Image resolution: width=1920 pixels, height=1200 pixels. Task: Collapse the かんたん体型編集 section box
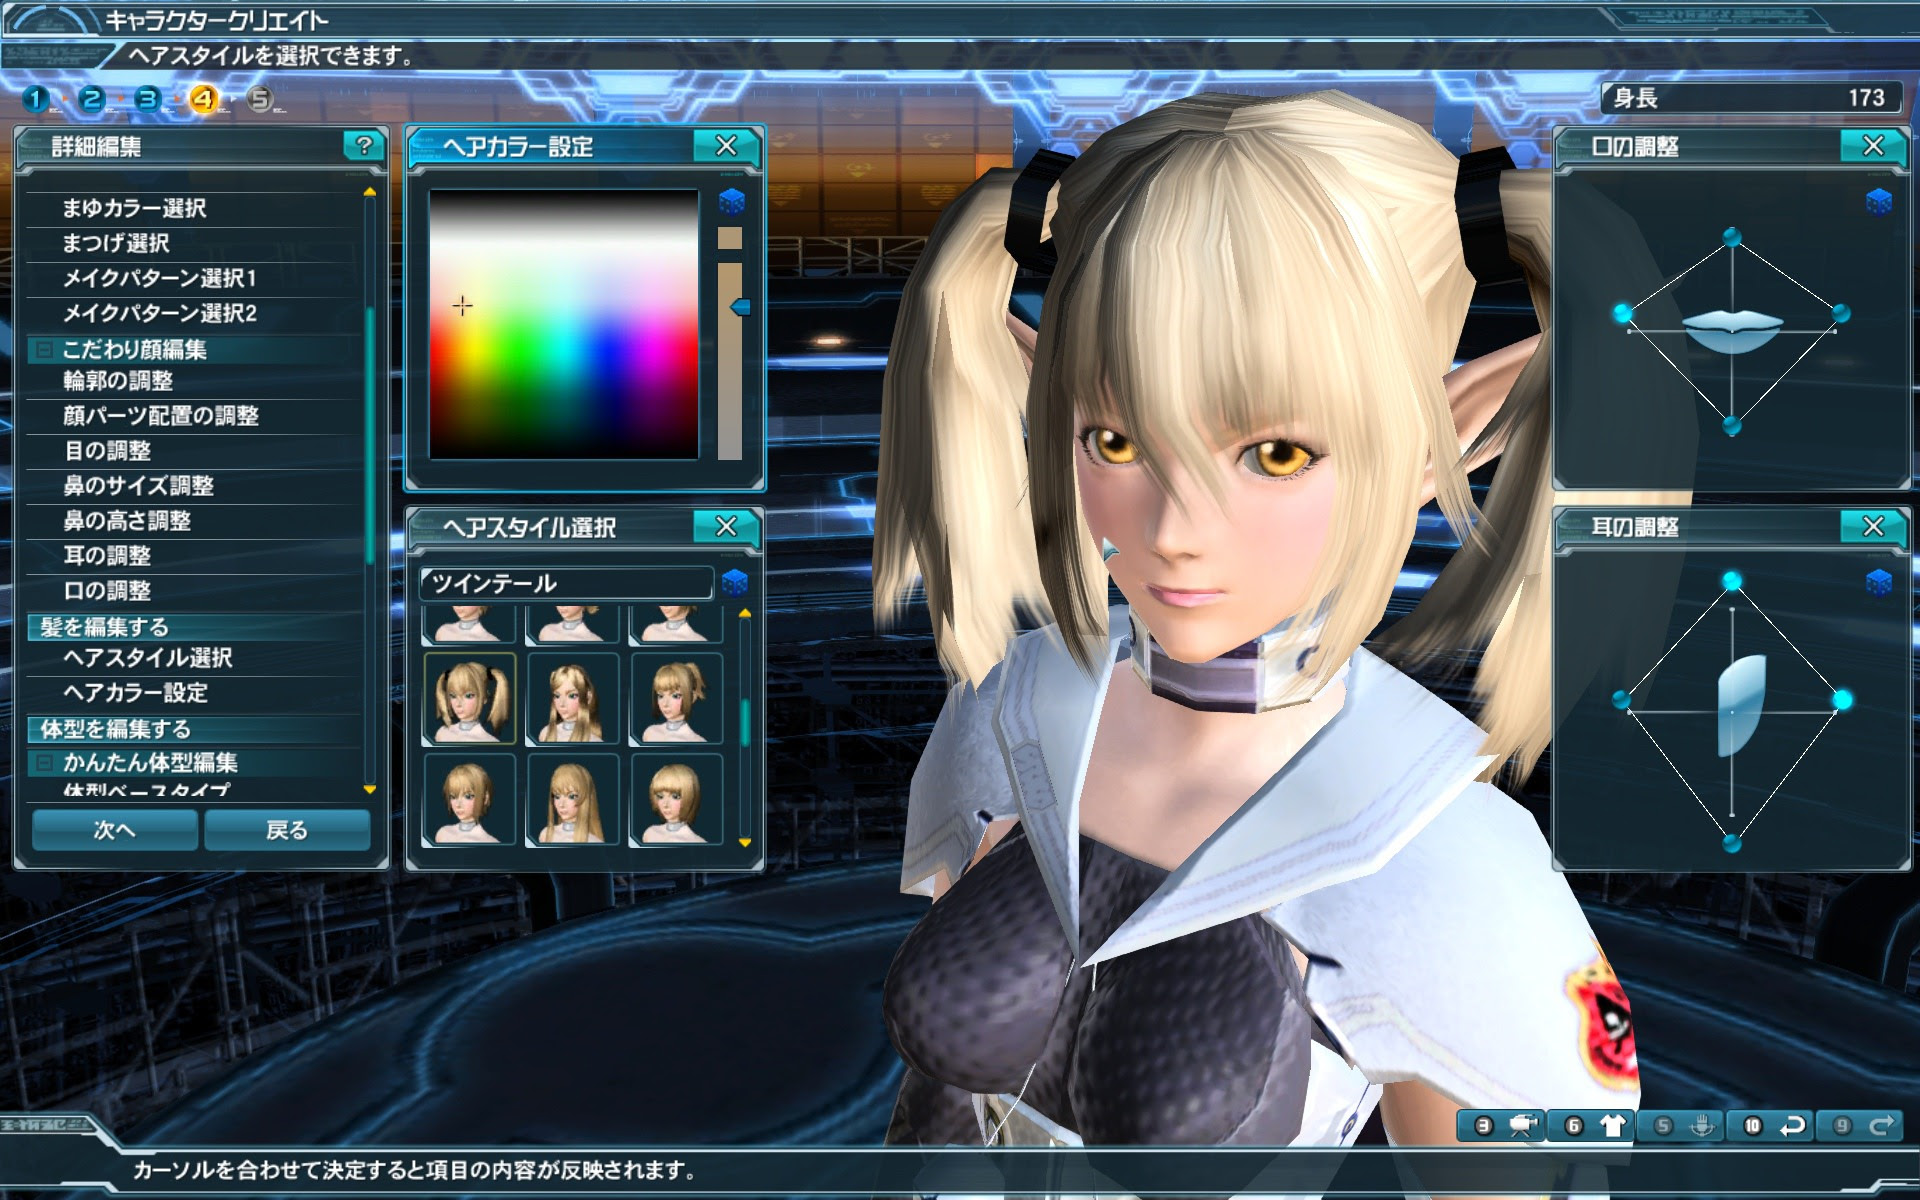point(44,763)
